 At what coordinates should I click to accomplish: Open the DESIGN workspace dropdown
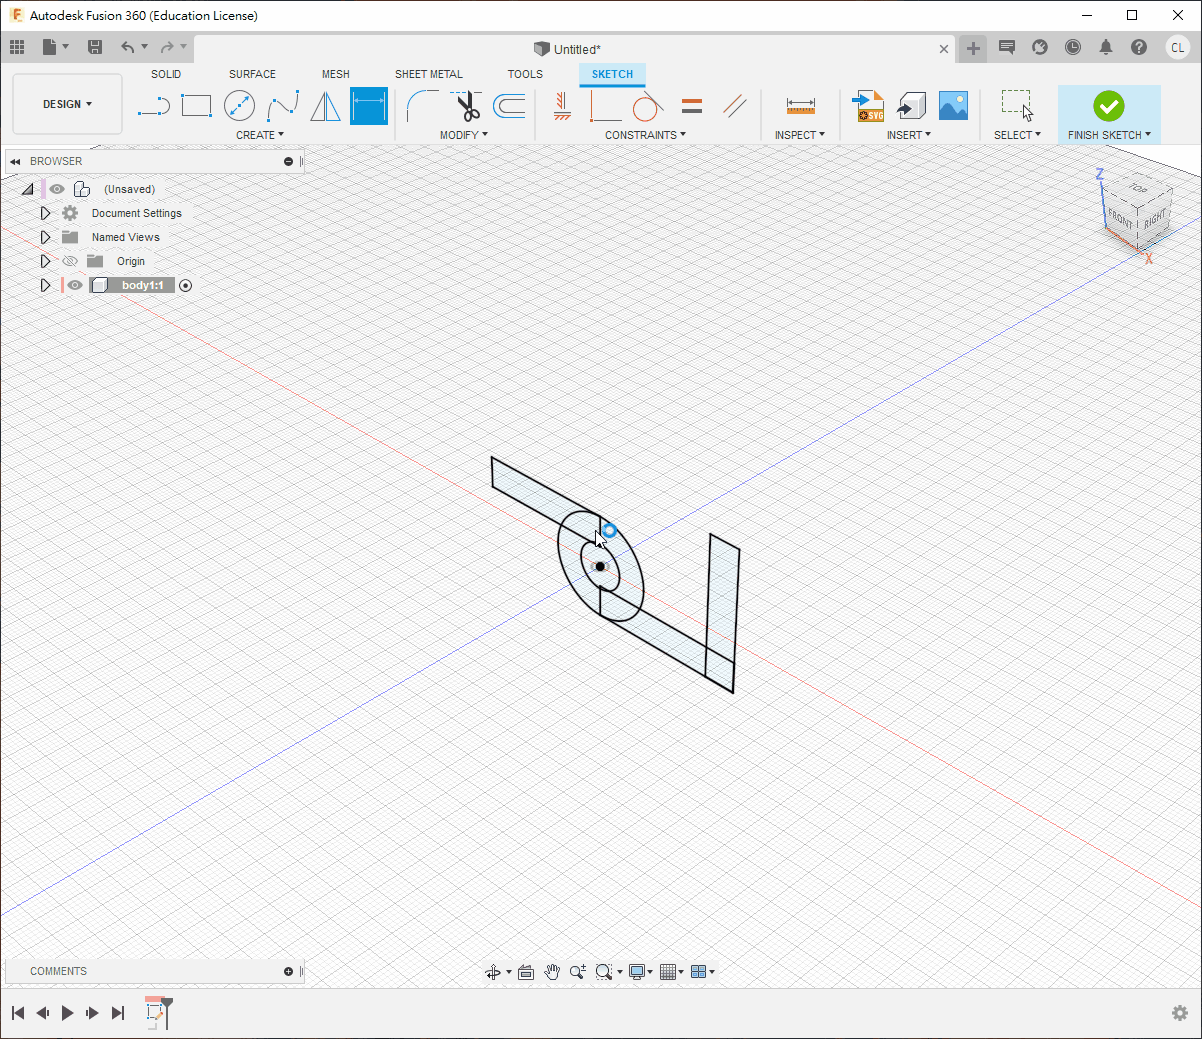(x=67, y=104)
